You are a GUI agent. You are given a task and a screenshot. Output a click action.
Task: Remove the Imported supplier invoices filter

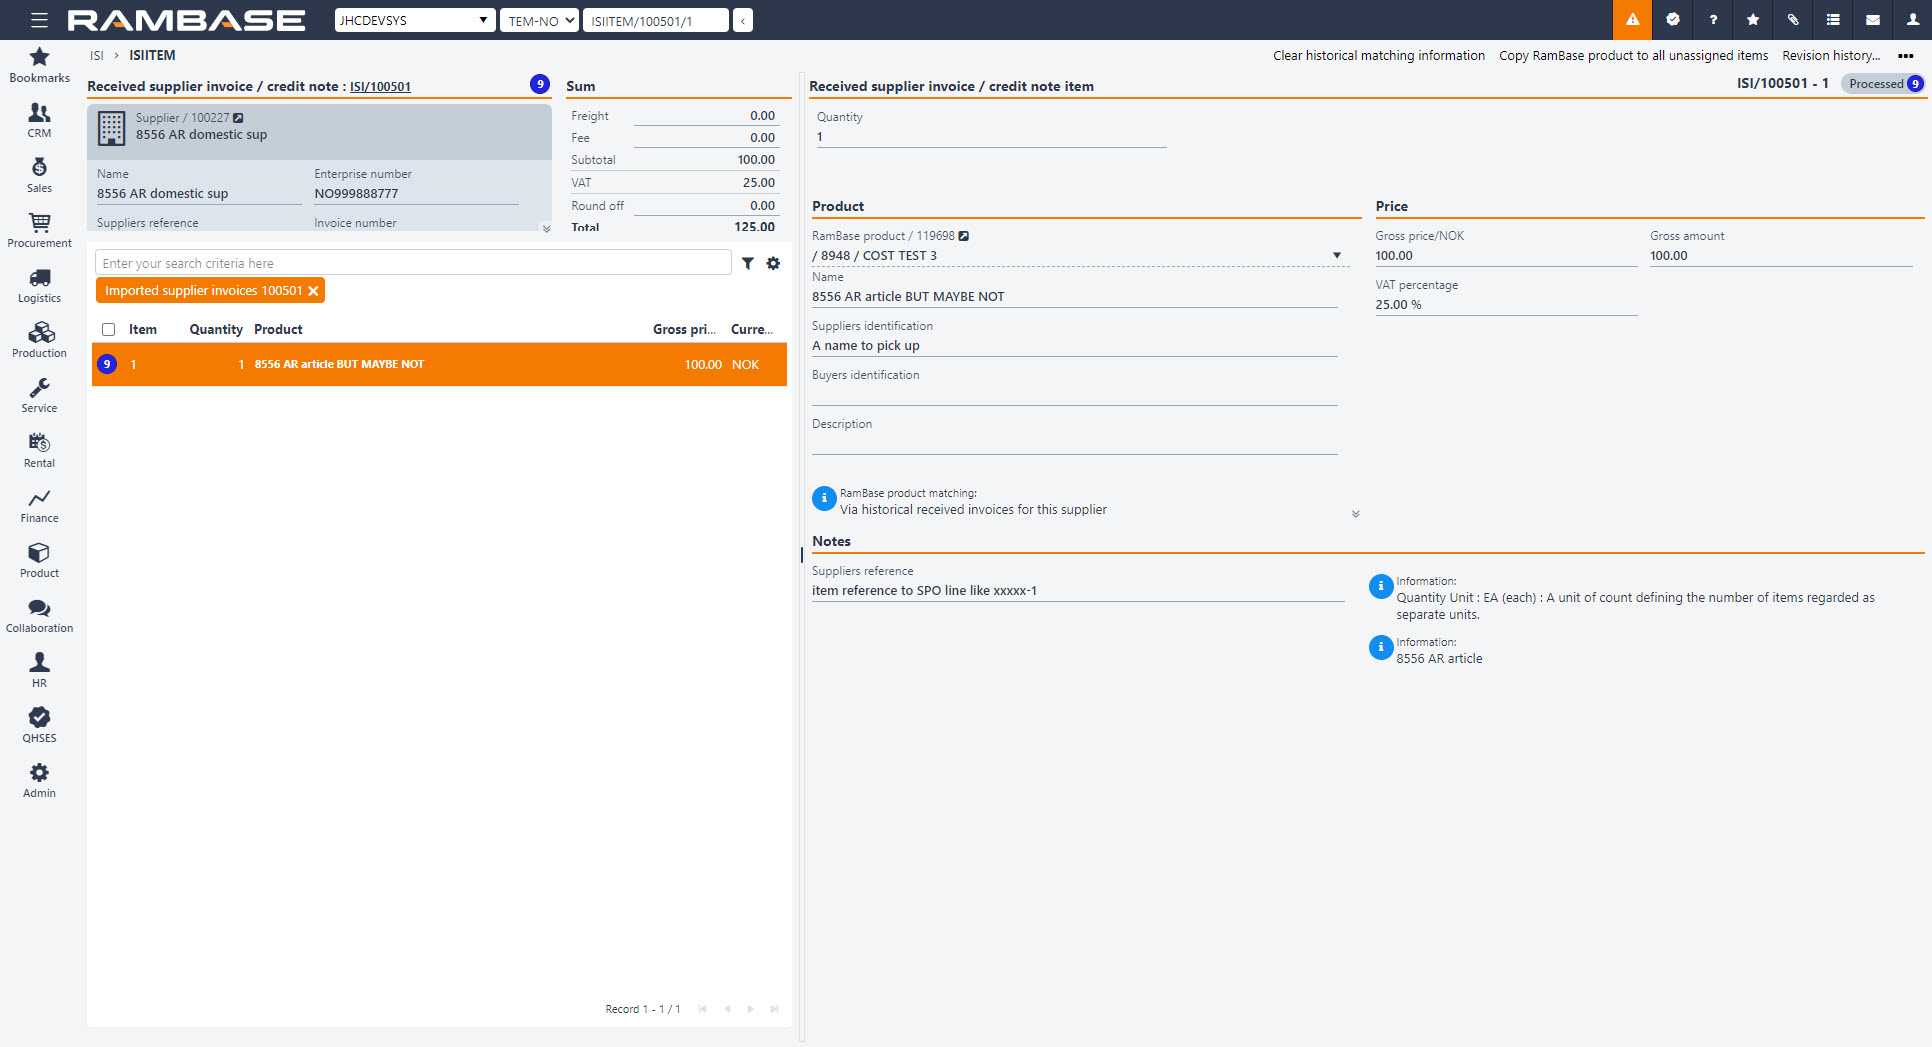point(313,291)
